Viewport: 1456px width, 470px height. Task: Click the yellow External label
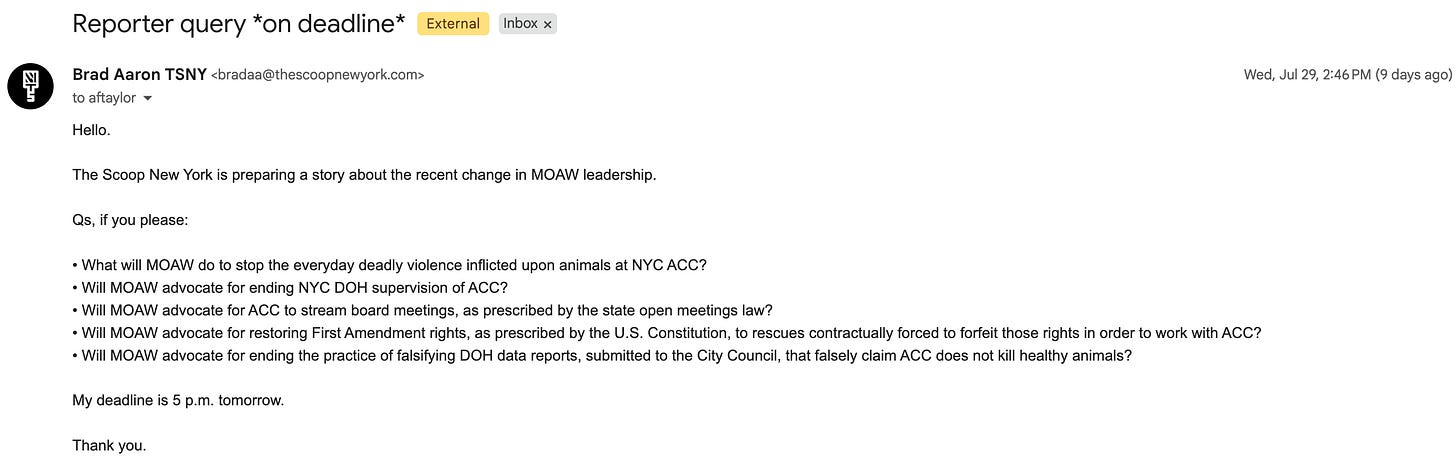click(x=453, y=24)
